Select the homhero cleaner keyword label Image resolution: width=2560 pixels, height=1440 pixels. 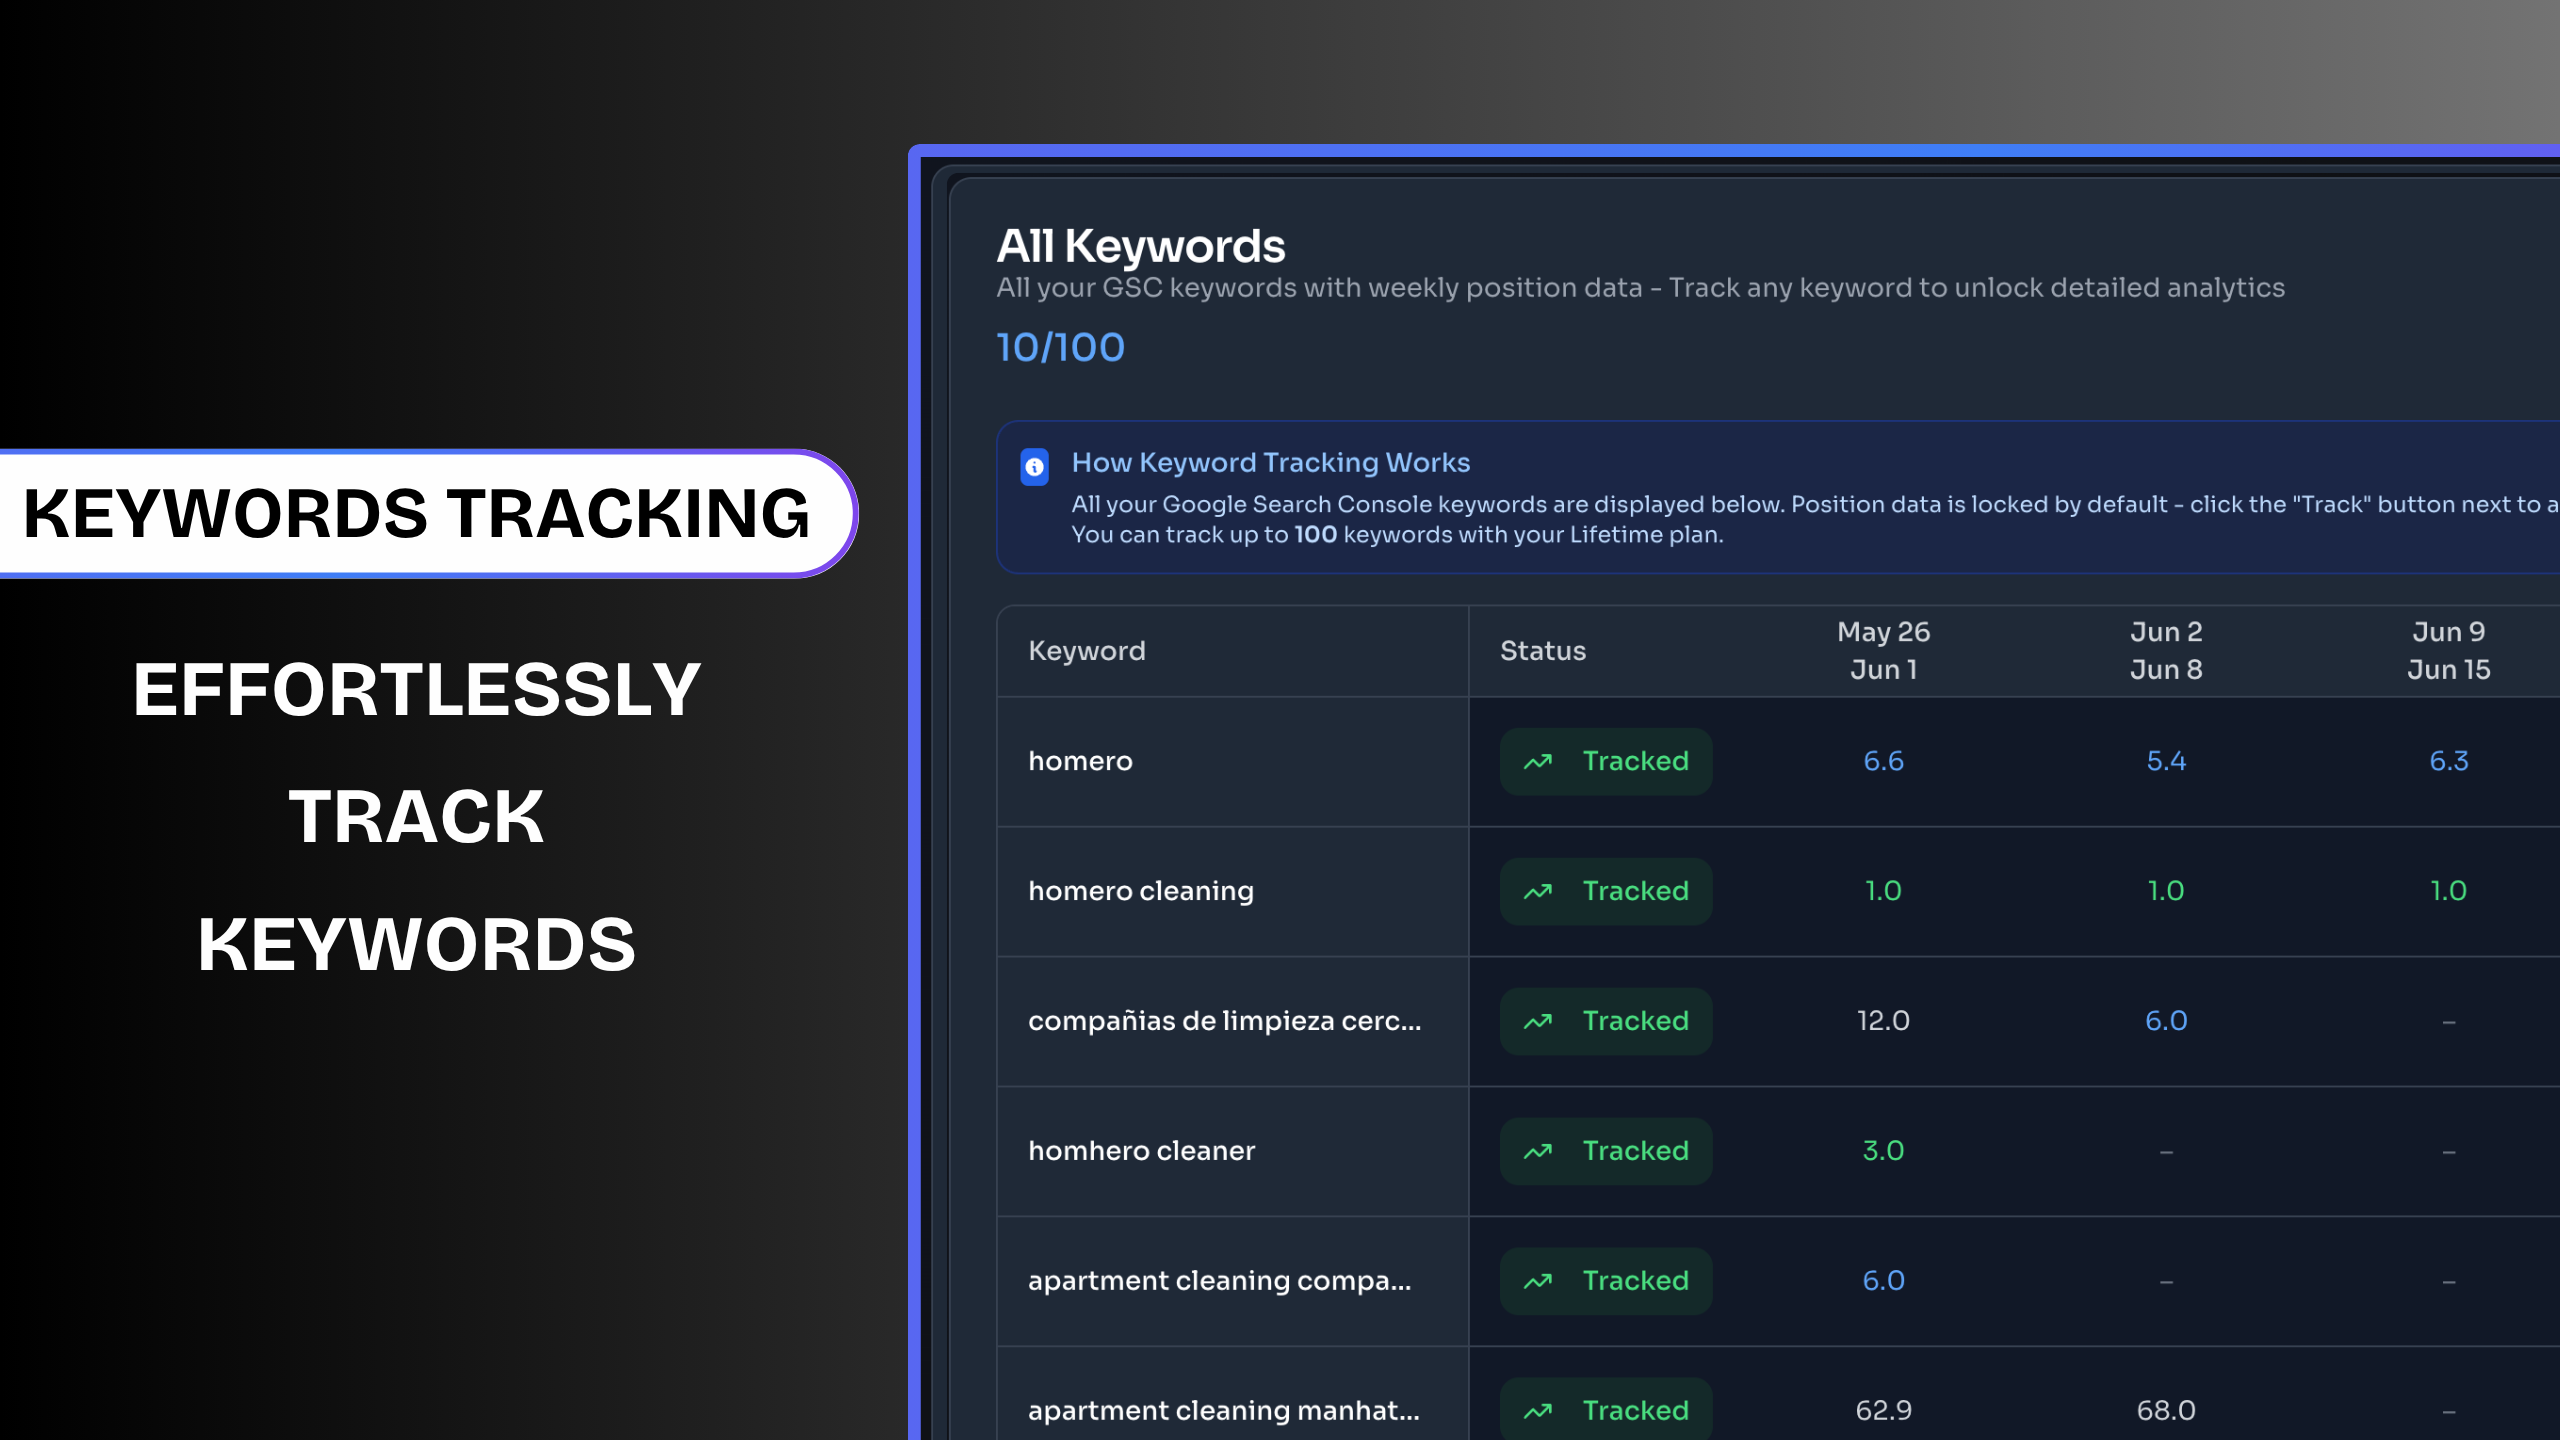[x=1141, y=1151]
